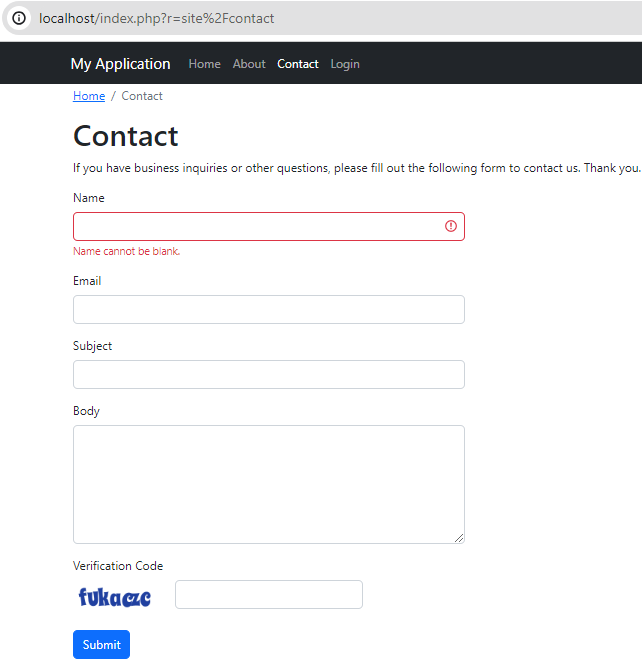
Task: Click the Contact breadcrumb item
Action: (142, 96)
